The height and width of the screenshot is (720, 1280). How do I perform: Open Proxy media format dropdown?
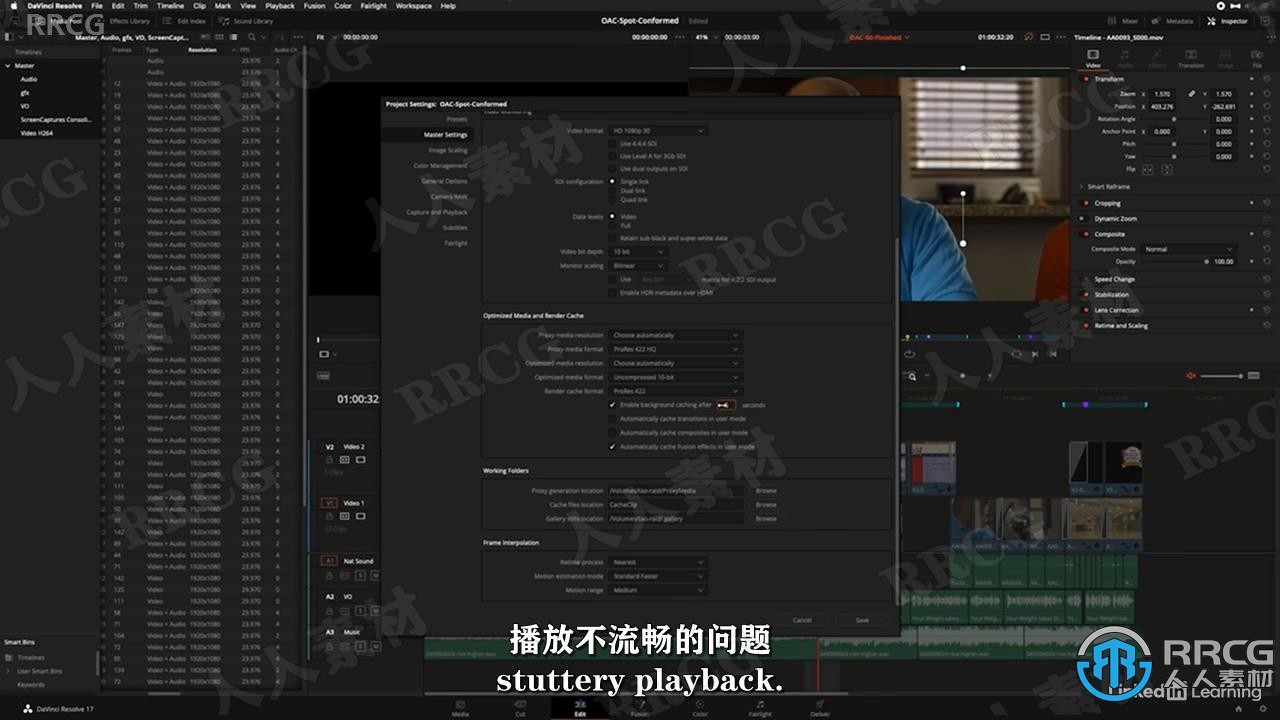coord(675,349)
